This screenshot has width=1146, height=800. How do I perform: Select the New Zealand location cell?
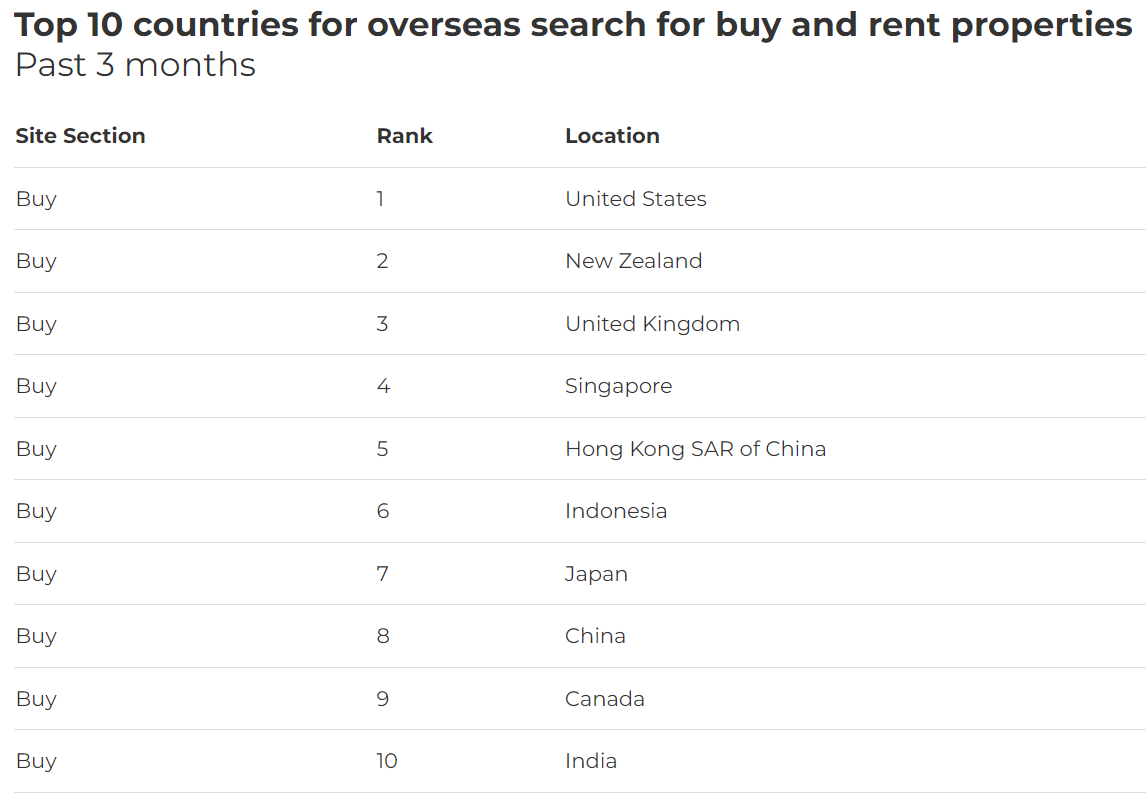634,261
